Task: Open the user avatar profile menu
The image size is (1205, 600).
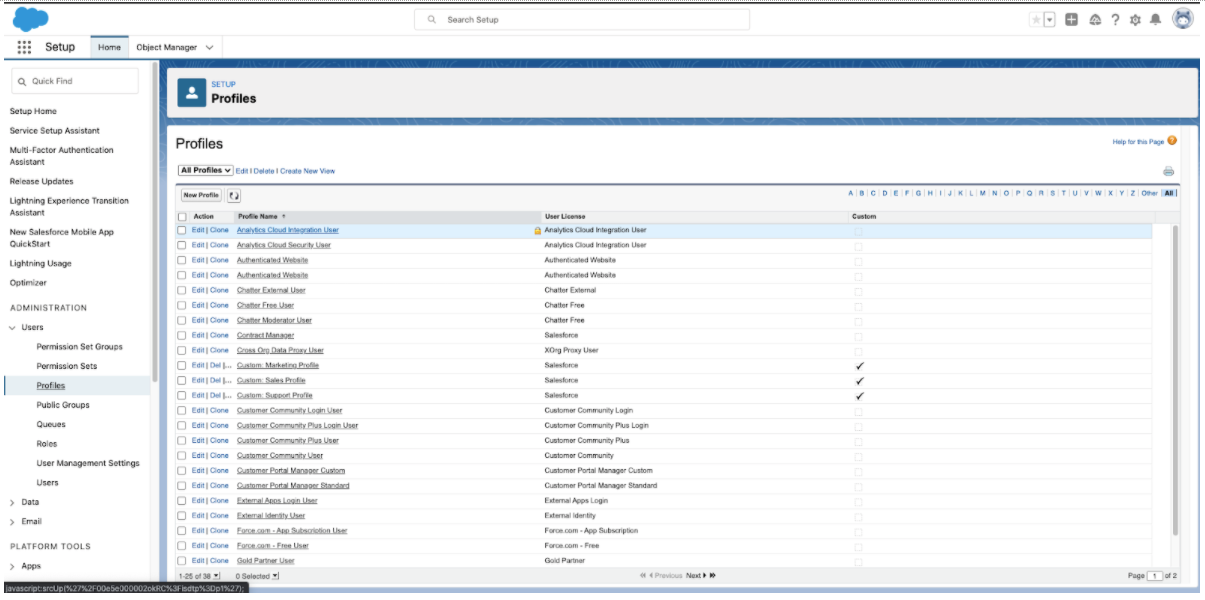Action: (1182, 20)
